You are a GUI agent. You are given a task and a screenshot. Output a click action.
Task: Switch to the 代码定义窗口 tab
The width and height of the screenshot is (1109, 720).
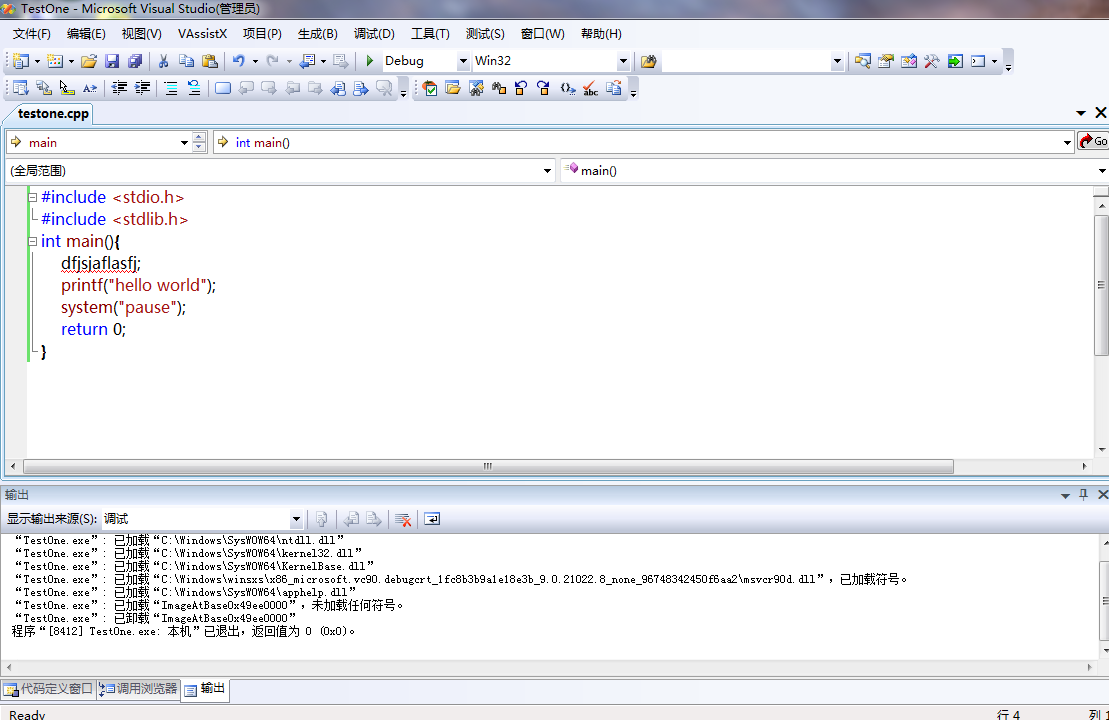[x=49, y=689]
